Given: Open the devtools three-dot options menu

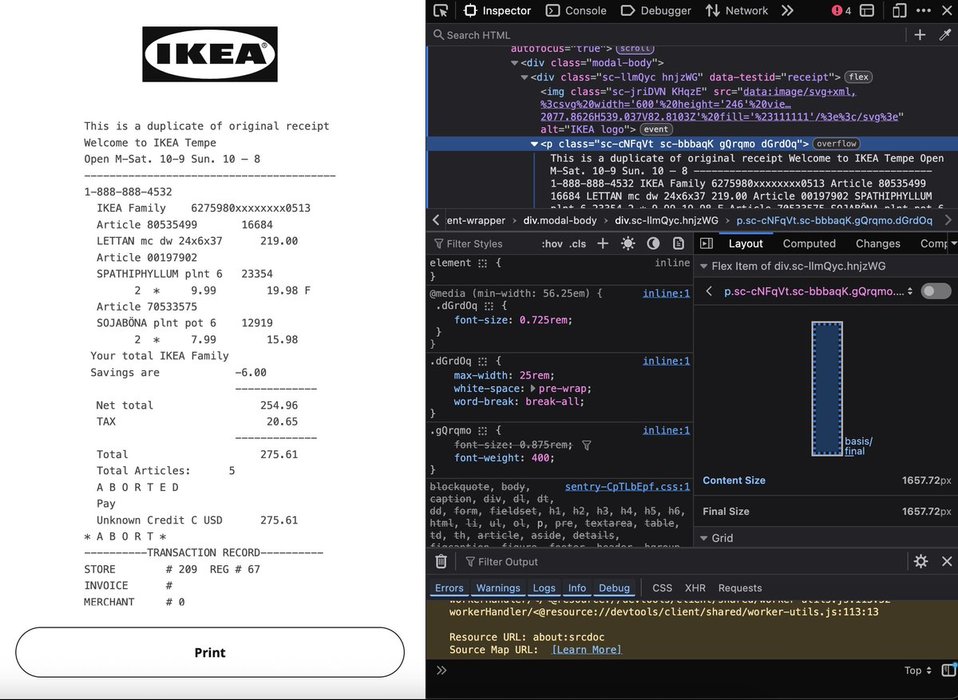Looking at the screenshot, I should coord(924,10).
